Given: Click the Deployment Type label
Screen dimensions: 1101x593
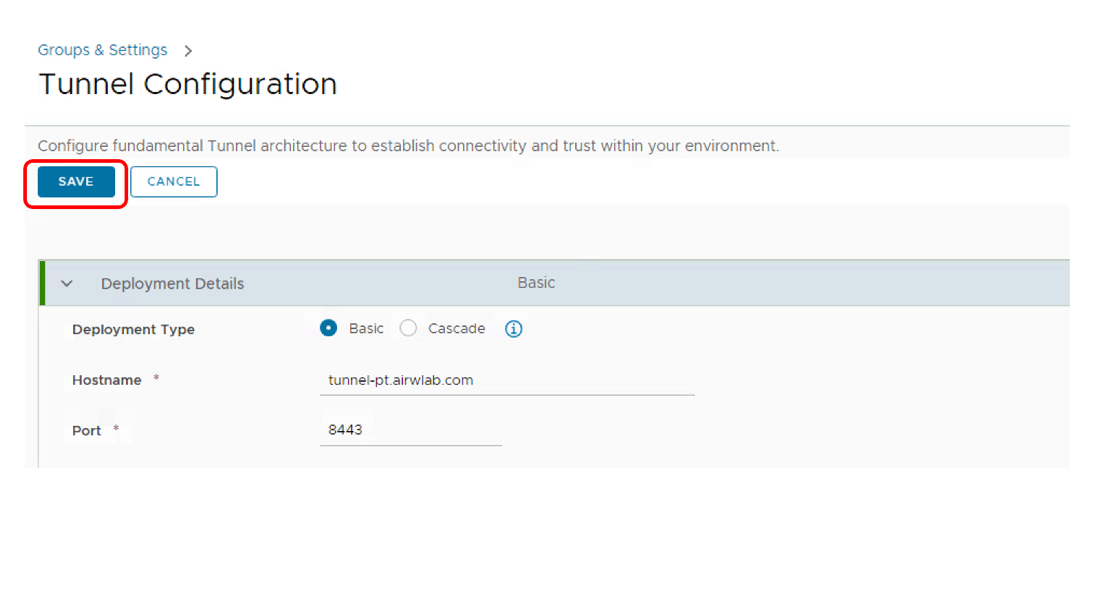Looking at the screenshot, I should 133,330.
